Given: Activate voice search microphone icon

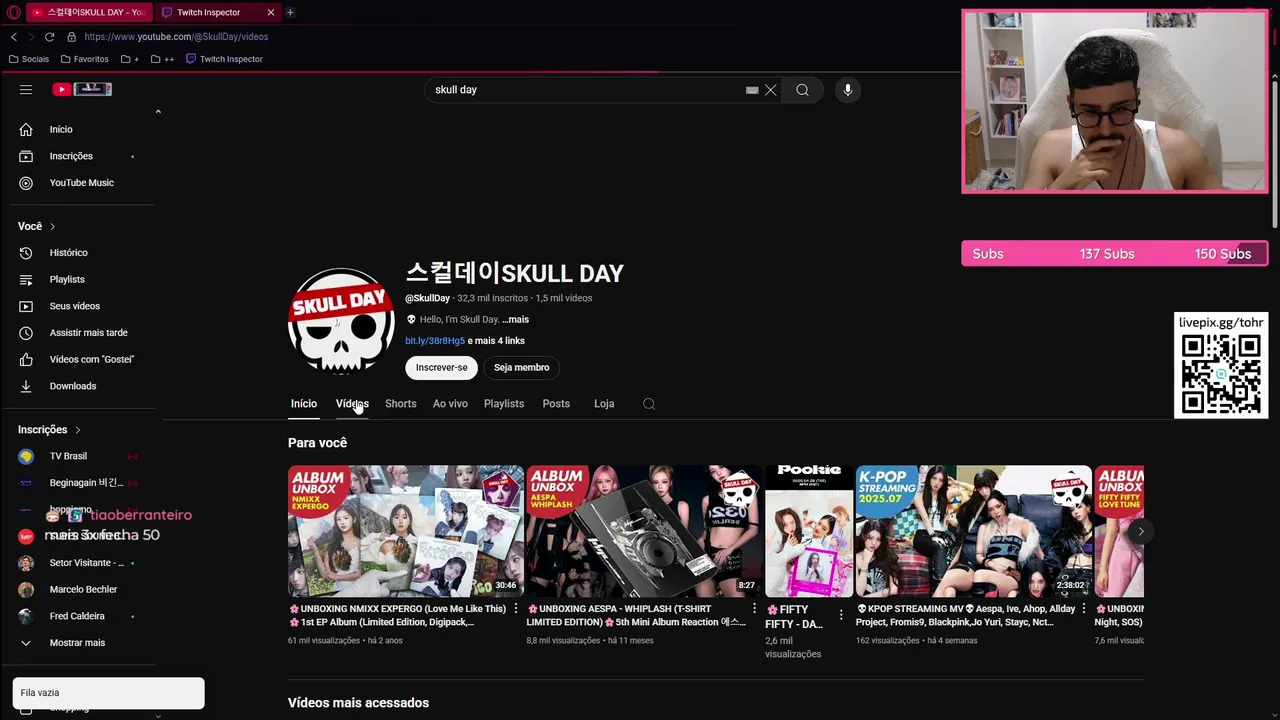Looking at the screenshot, I should pyautogui.click(x=847, y=90).
